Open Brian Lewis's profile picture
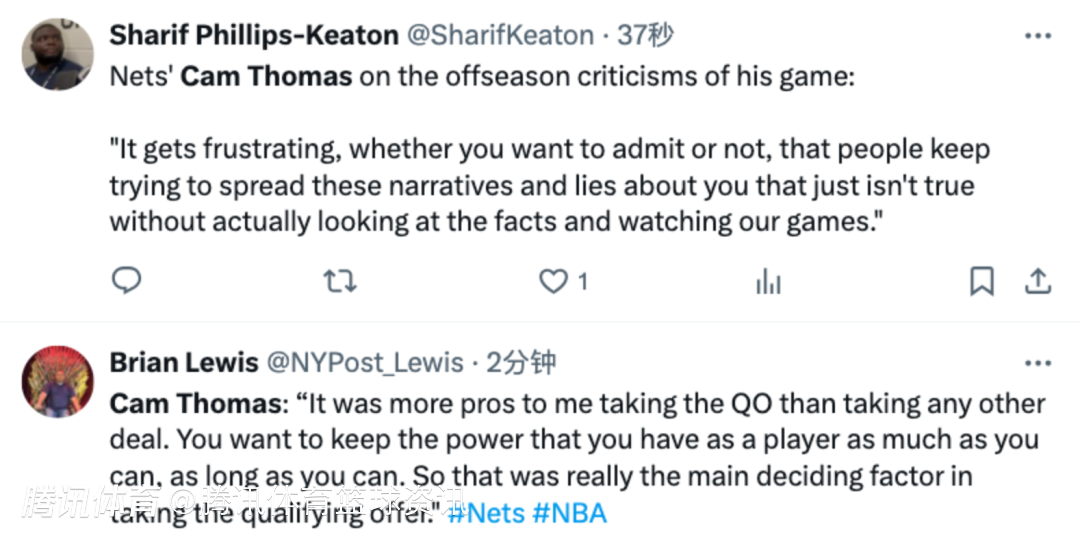 tap(58, 381)
